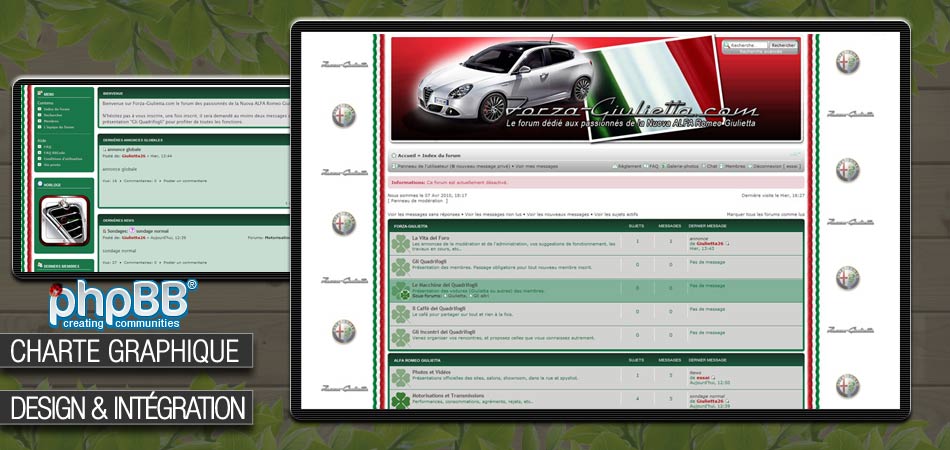950x450 pixels.
Task: Open Index du forum breadcrumb link
Action: coord(440,156)
